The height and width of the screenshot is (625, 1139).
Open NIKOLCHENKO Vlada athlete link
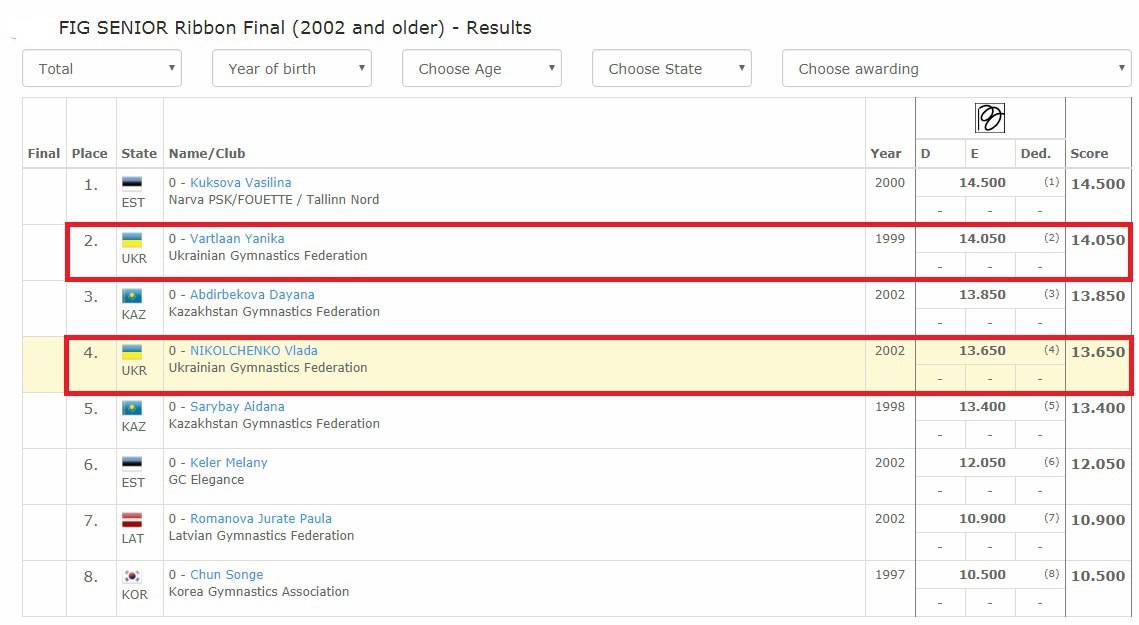254,351
